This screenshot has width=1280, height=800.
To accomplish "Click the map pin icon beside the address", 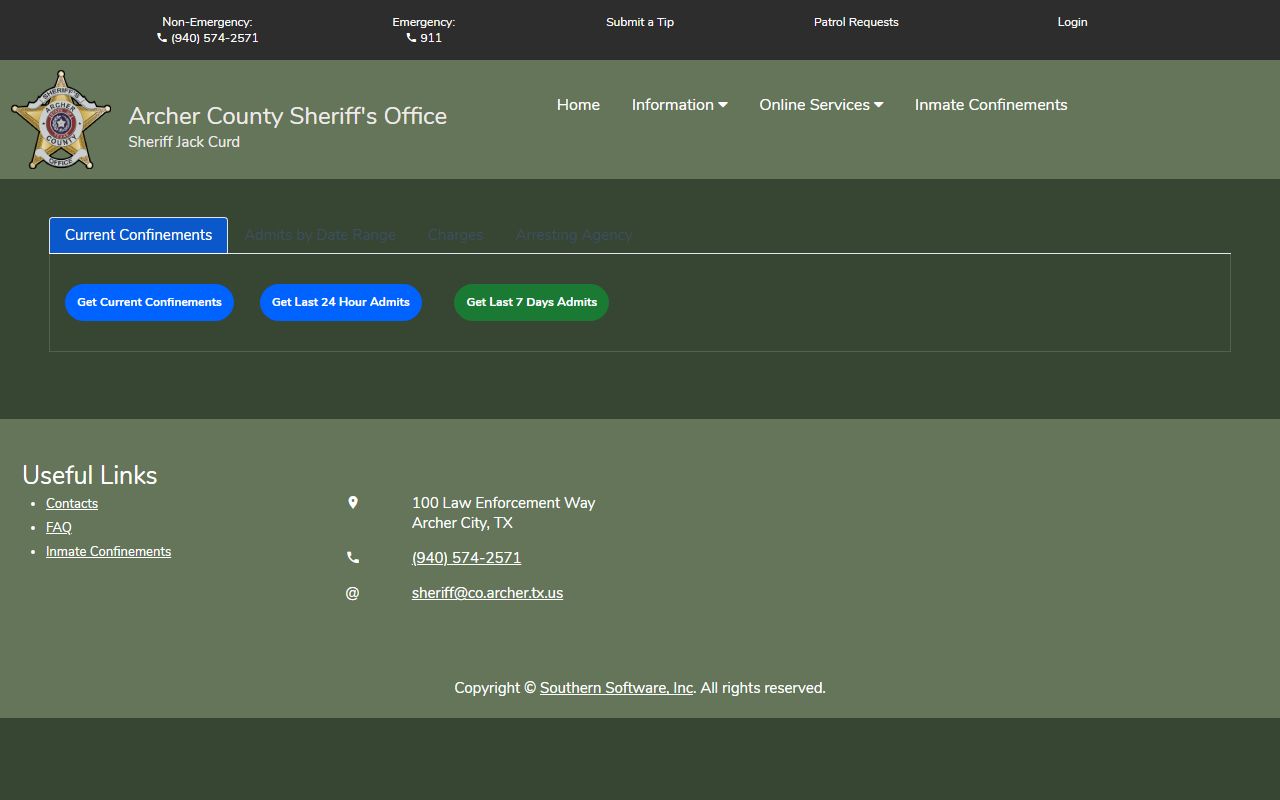I will pos(353,503).
